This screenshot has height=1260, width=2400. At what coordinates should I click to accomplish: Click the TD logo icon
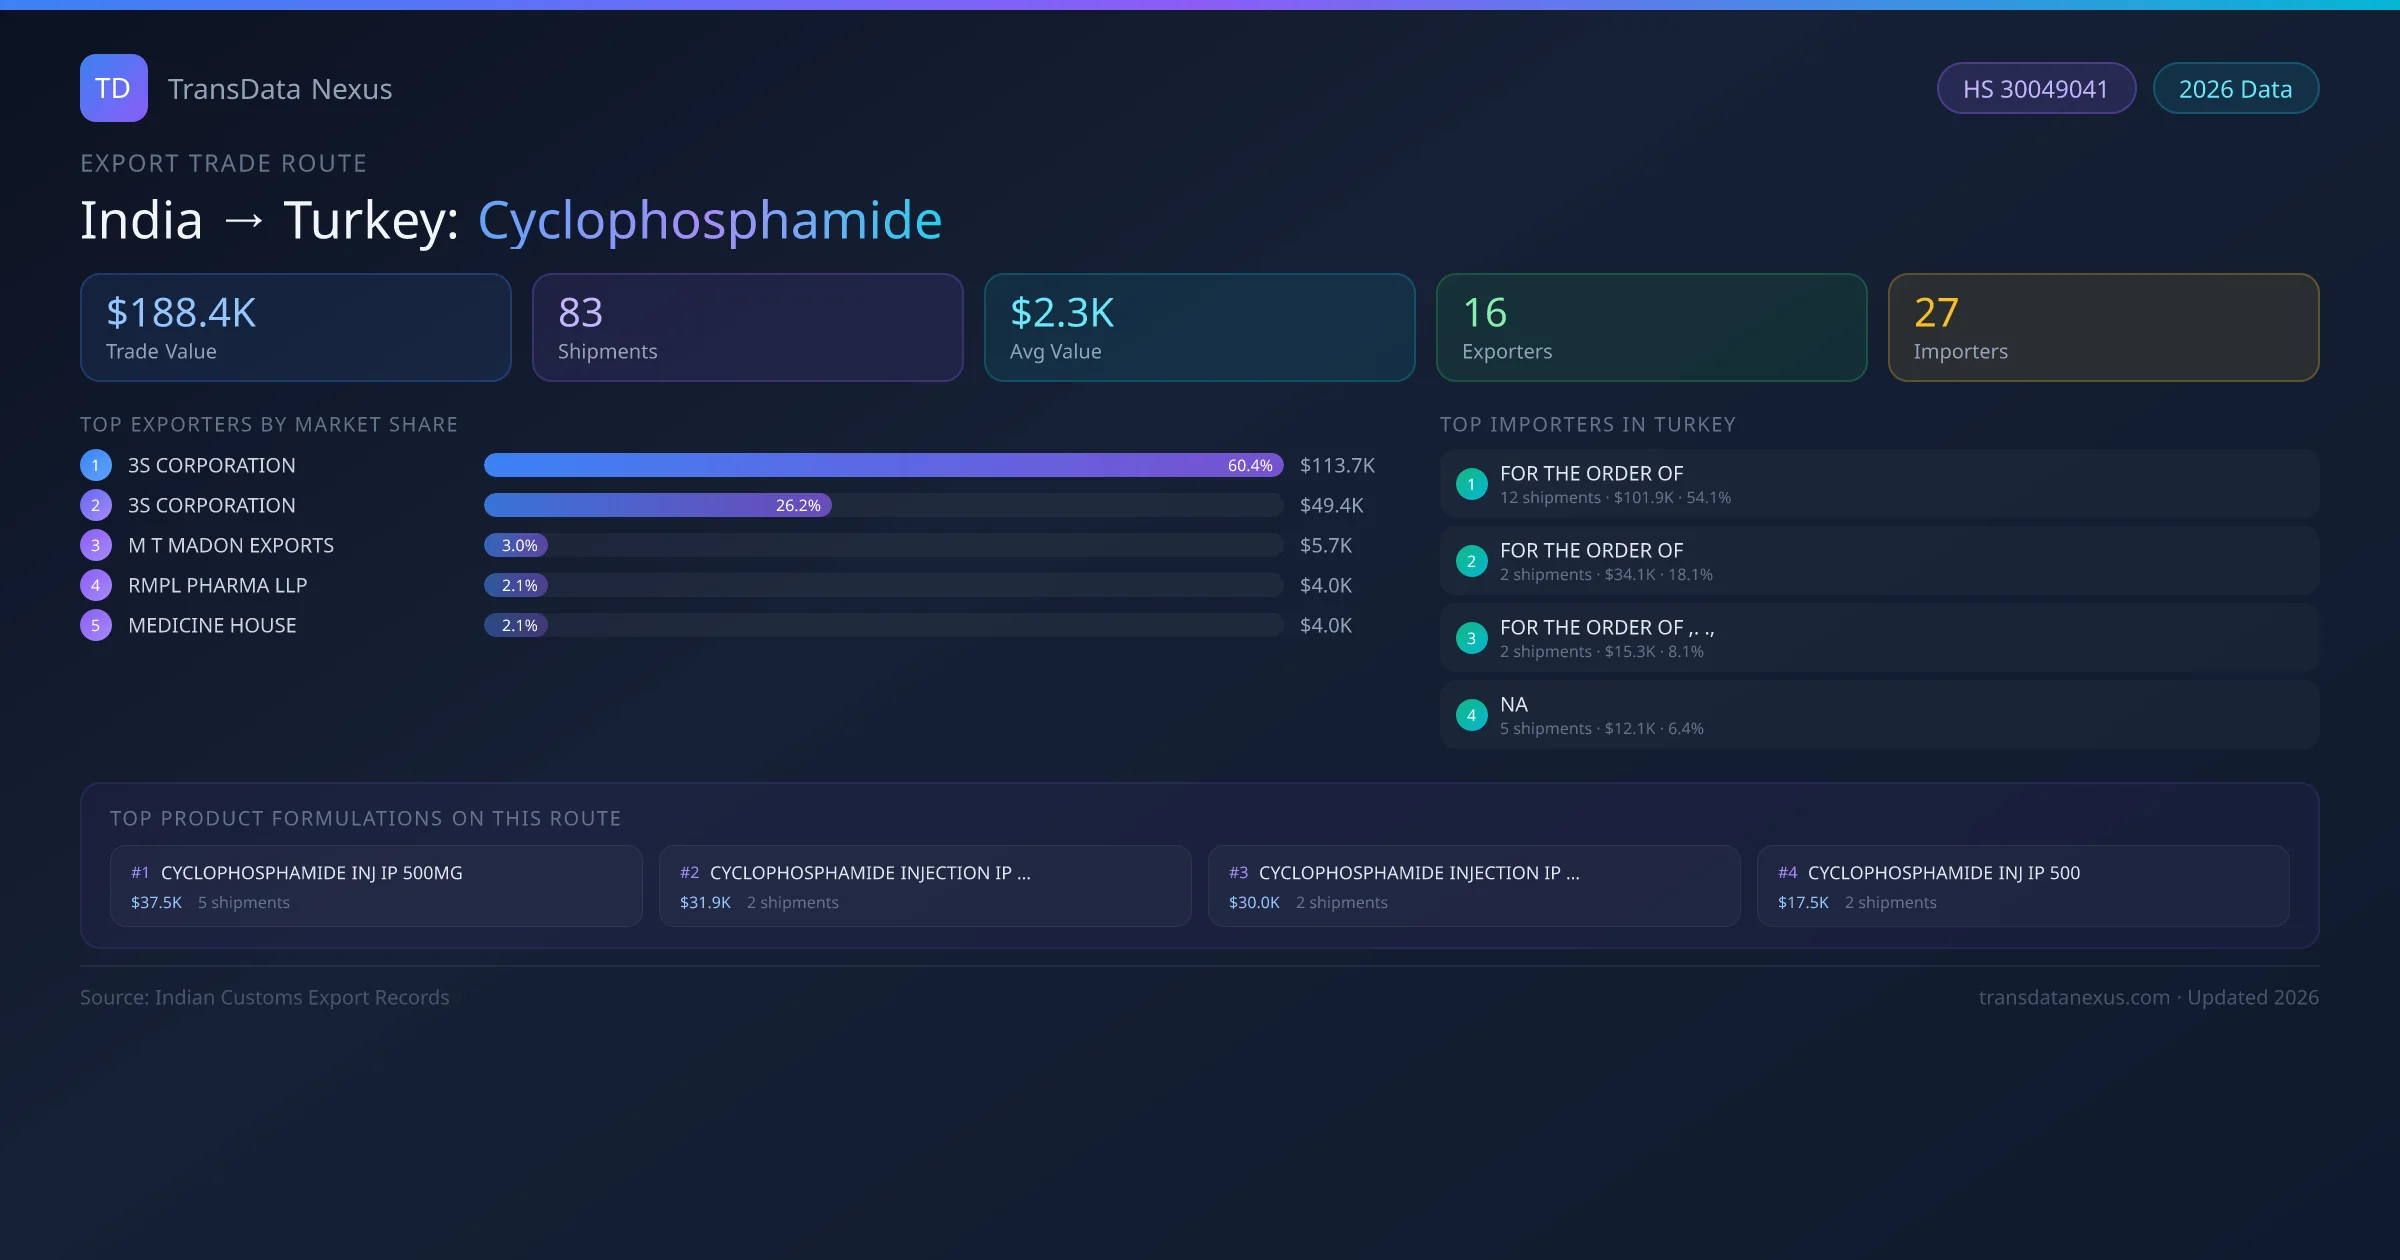click(113, 88)
